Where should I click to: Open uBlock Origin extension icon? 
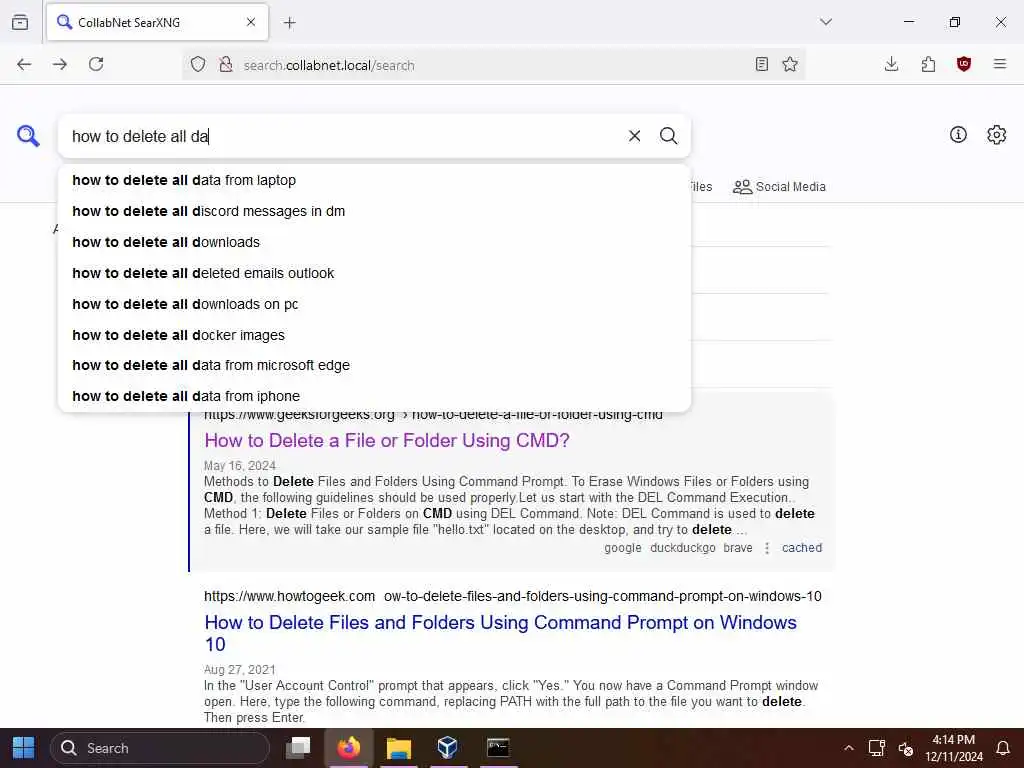click(964, 64)
